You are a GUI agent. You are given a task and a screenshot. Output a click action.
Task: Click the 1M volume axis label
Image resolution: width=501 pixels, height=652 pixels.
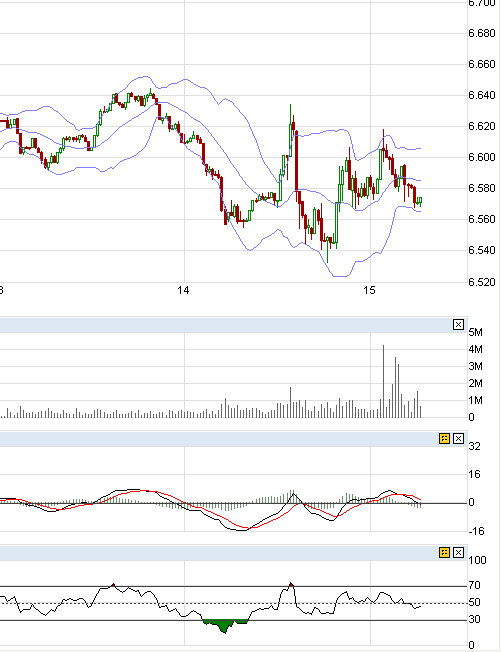point(476,400)
